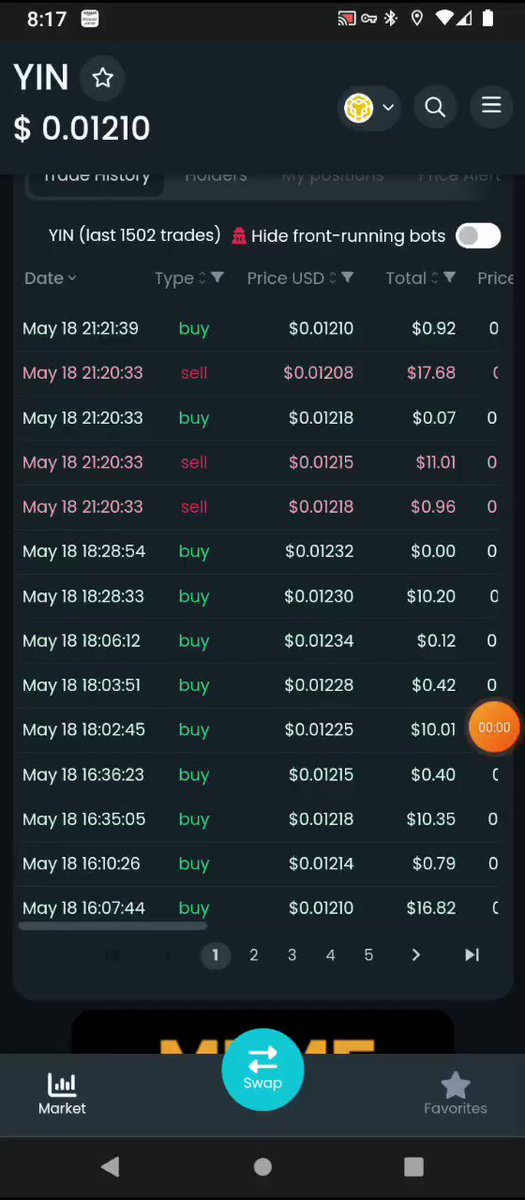The width and height of the screenshot is (525, 1200).
Task: Go to page 3 of trades
Action: 292,955
